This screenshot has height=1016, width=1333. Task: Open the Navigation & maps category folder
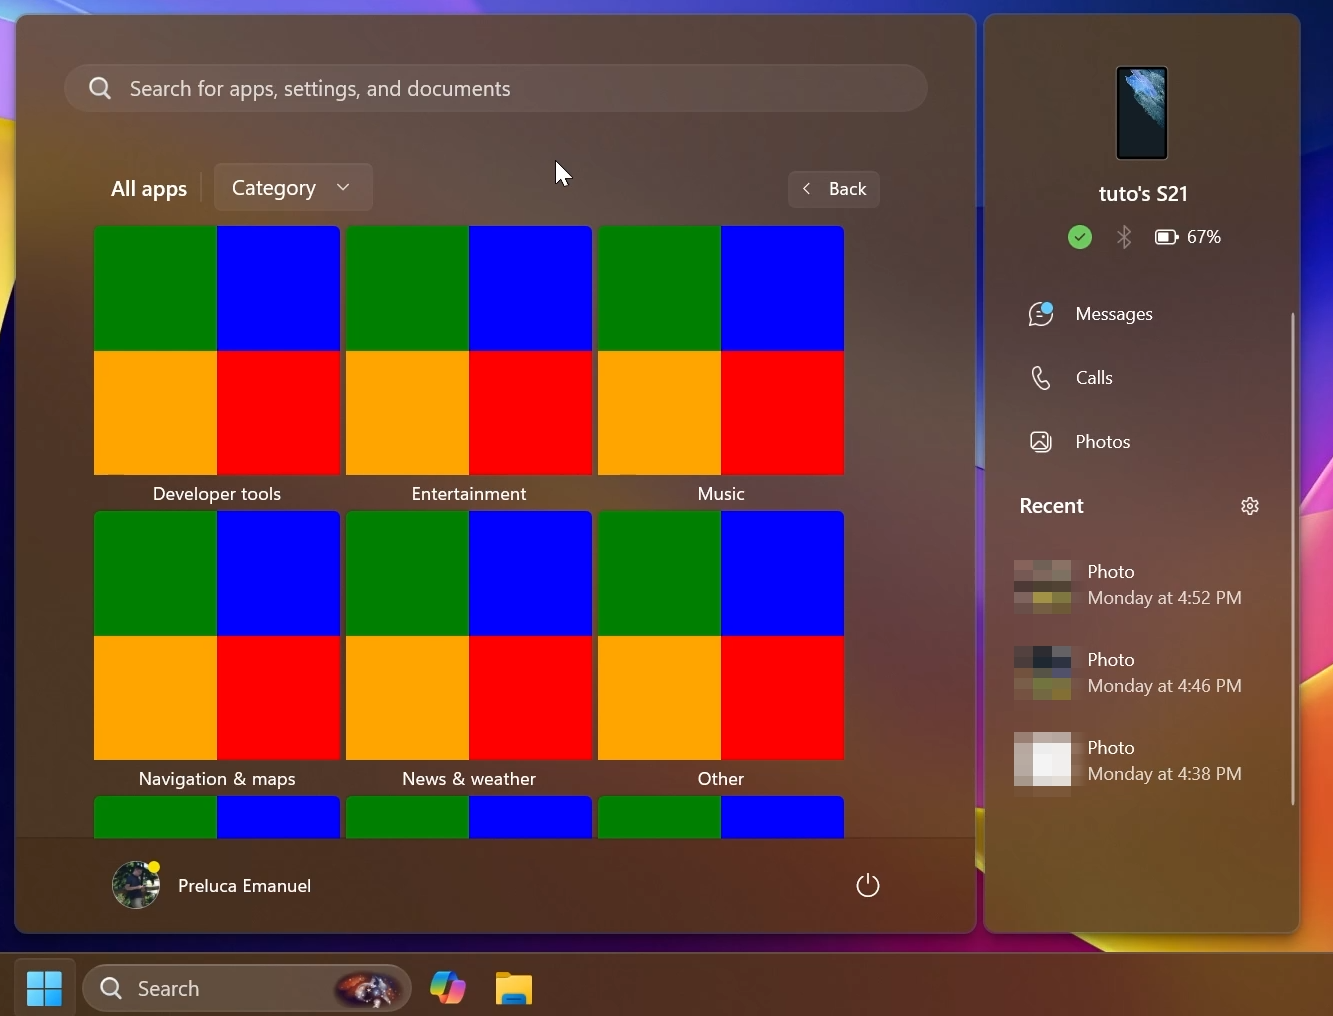pos(217,636)
